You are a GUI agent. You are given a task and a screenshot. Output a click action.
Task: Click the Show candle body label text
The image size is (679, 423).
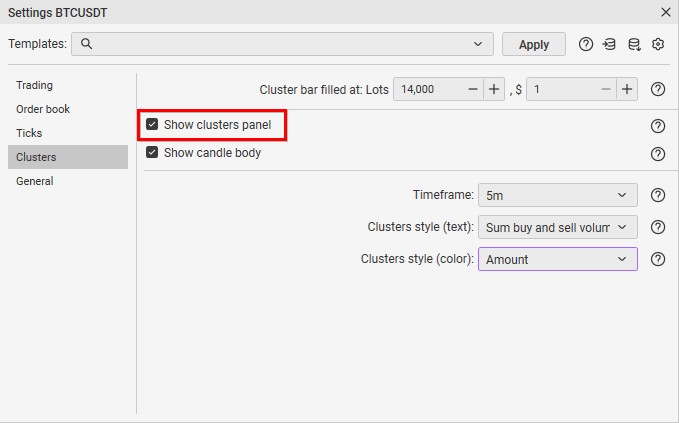point(212,153)
